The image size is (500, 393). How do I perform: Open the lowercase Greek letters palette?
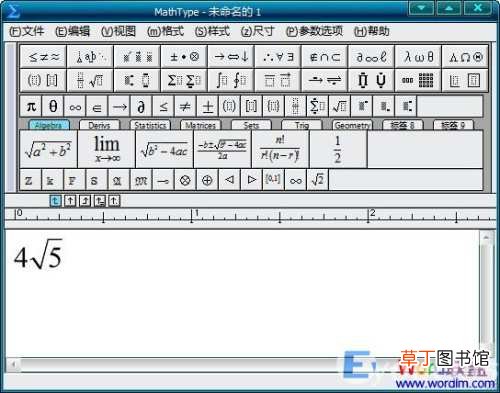click(418, 57)
